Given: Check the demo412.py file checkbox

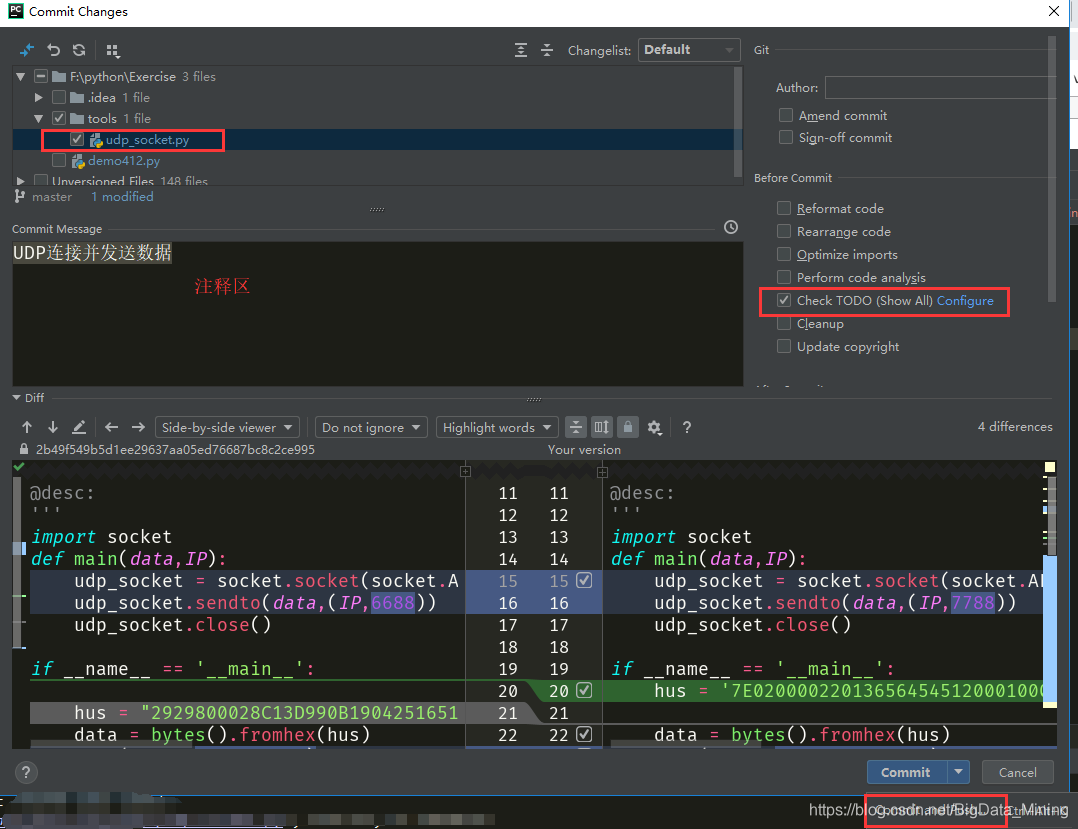Looking at the screenshot, I should (59, 161).
